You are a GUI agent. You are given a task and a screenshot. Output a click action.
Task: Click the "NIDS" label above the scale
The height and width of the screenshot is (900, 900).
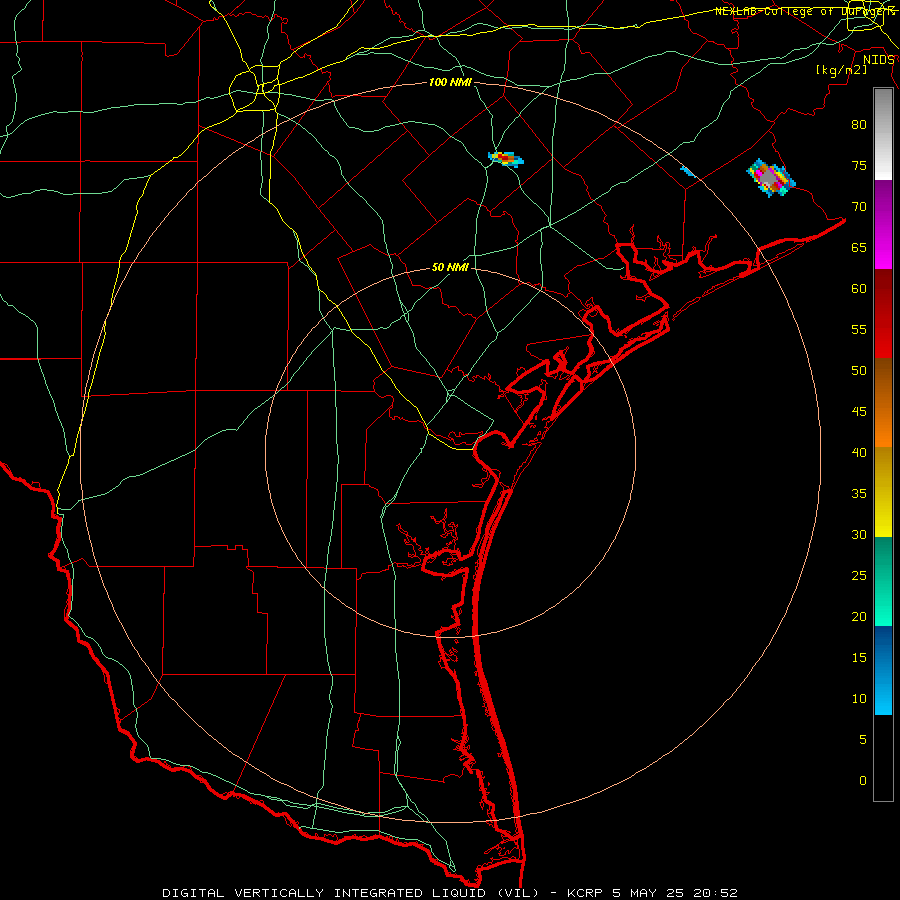879,60
